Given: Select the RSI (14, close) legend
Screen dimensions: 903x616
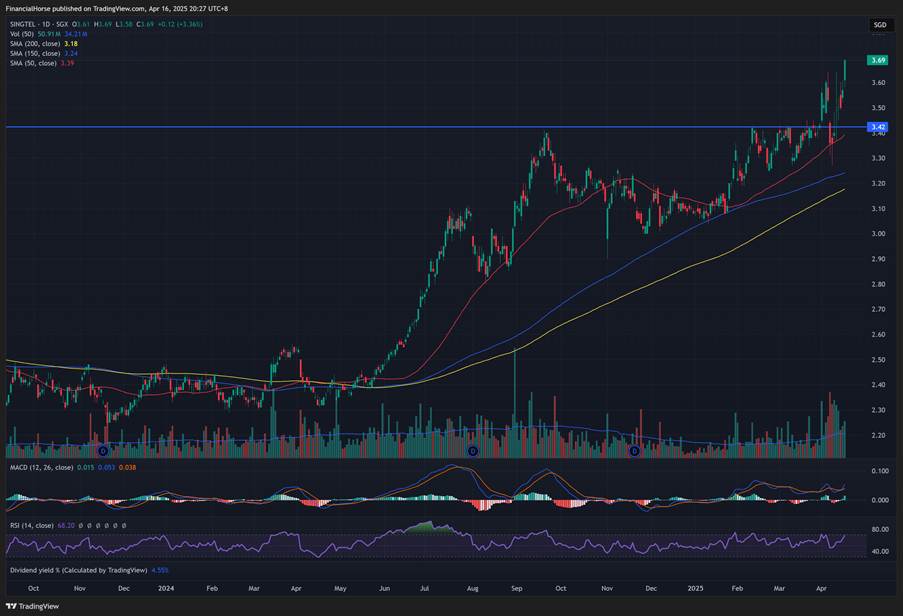Looking at the screenshot, I should point(32,526).
